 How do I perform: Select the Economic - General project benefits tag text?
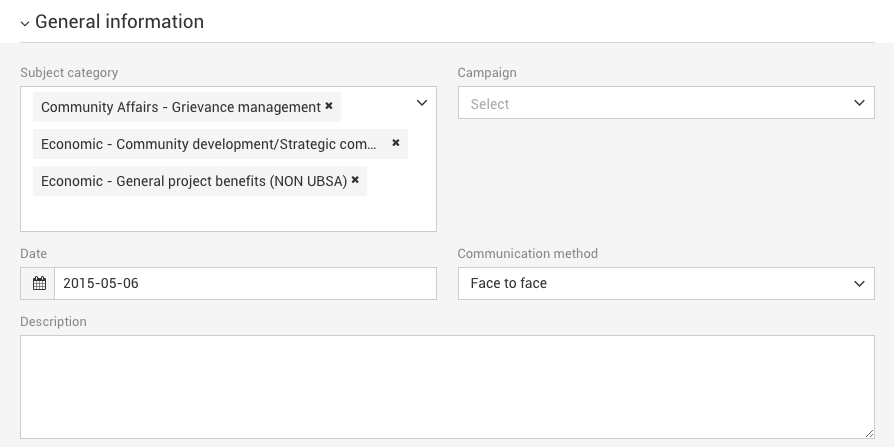click(193, 181)
